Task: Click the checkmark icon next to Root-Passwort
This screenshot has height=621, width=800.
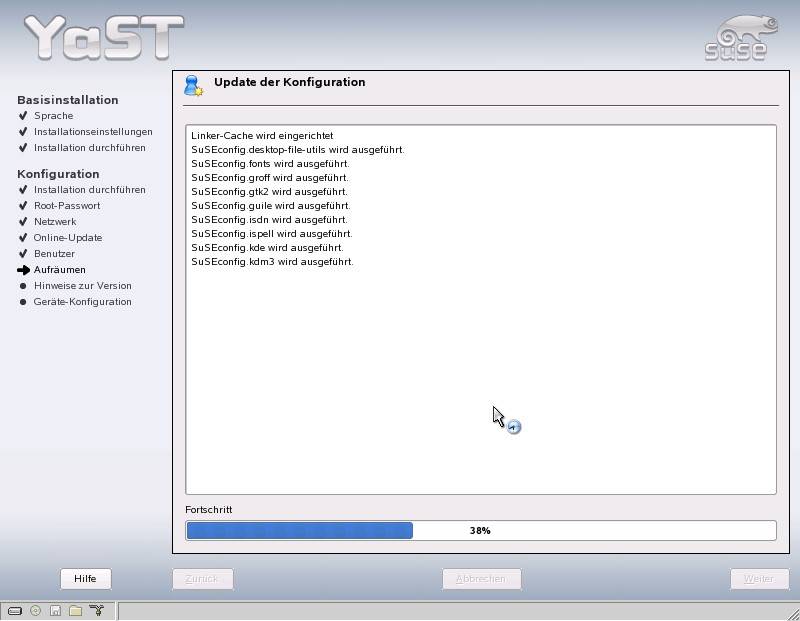Action: click(x=23, y=206)
